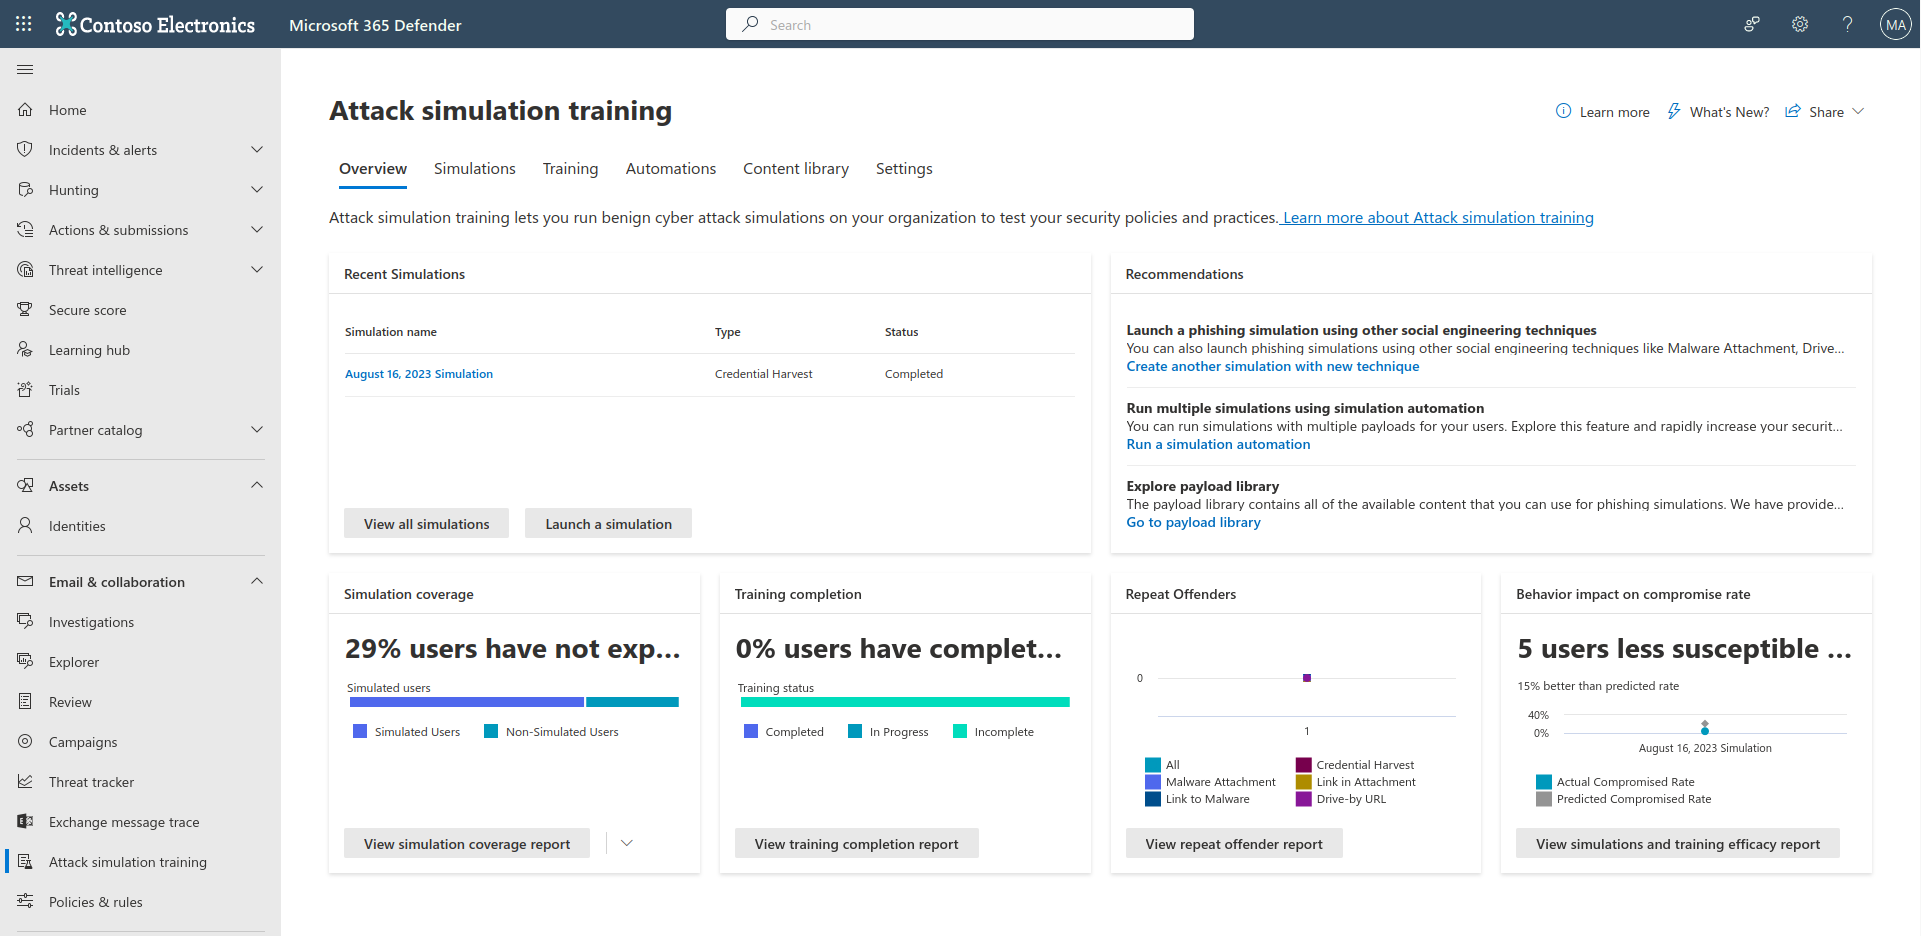The width and height of the screenshot is (1921, 936).
Task: Switch to the Automations tab
Action: (671, 169)
